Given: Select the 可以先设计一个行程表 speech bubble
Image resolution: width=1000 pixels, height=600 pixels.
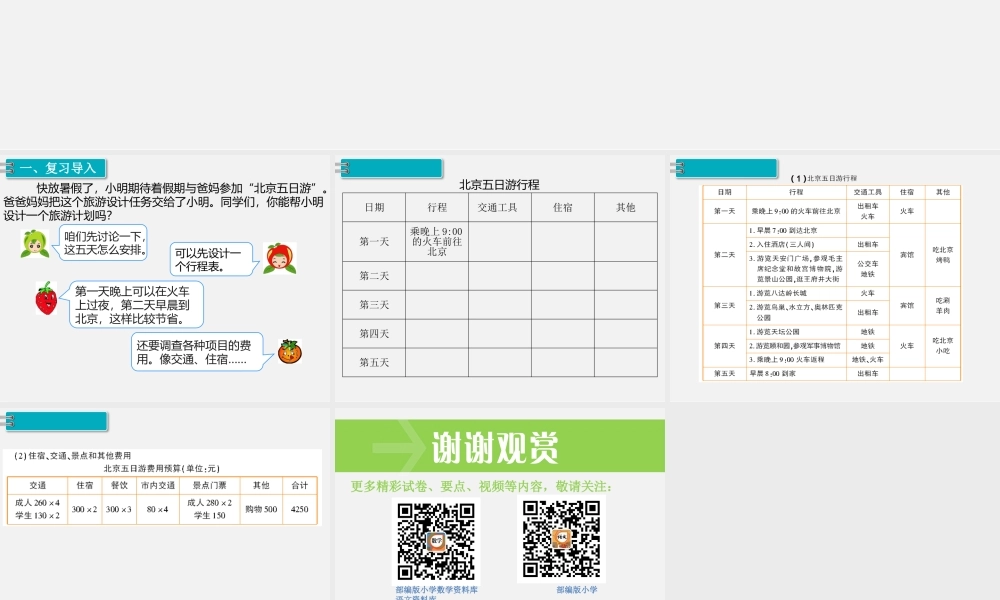Looking at the screenshot, I should coord(207,260).
